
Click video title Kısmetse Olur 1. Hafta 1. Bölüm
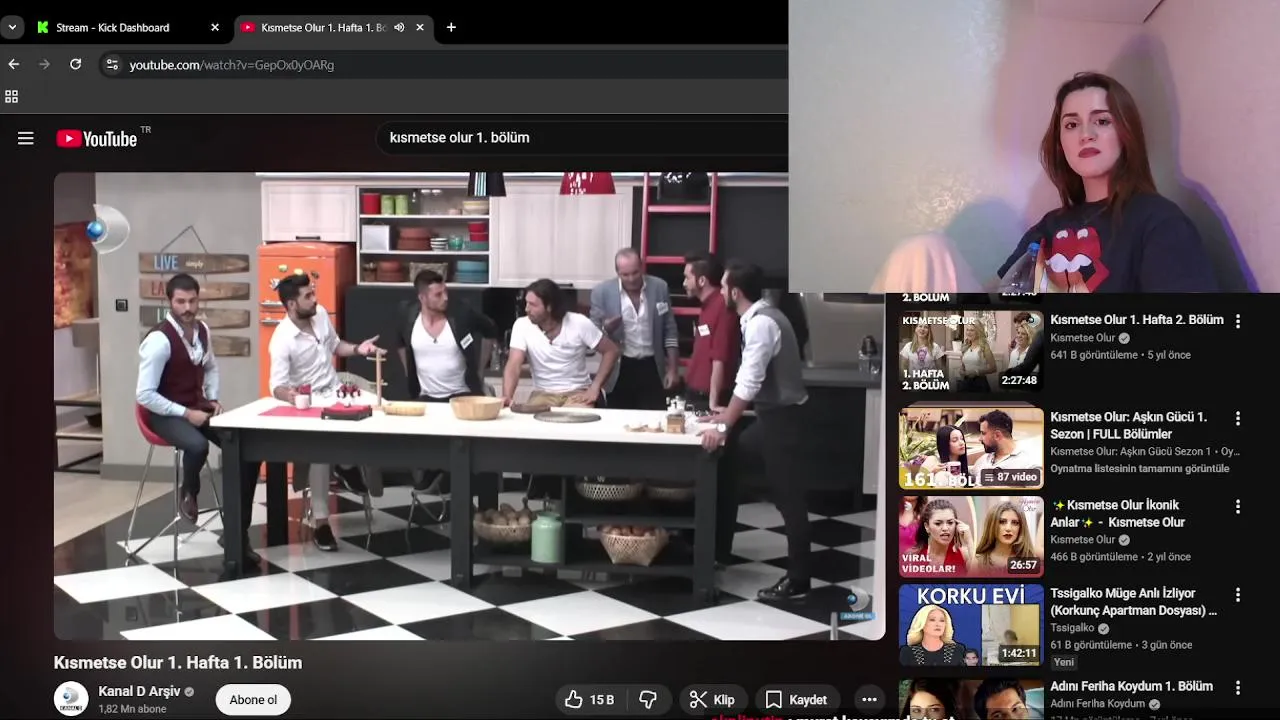(178, 662)
